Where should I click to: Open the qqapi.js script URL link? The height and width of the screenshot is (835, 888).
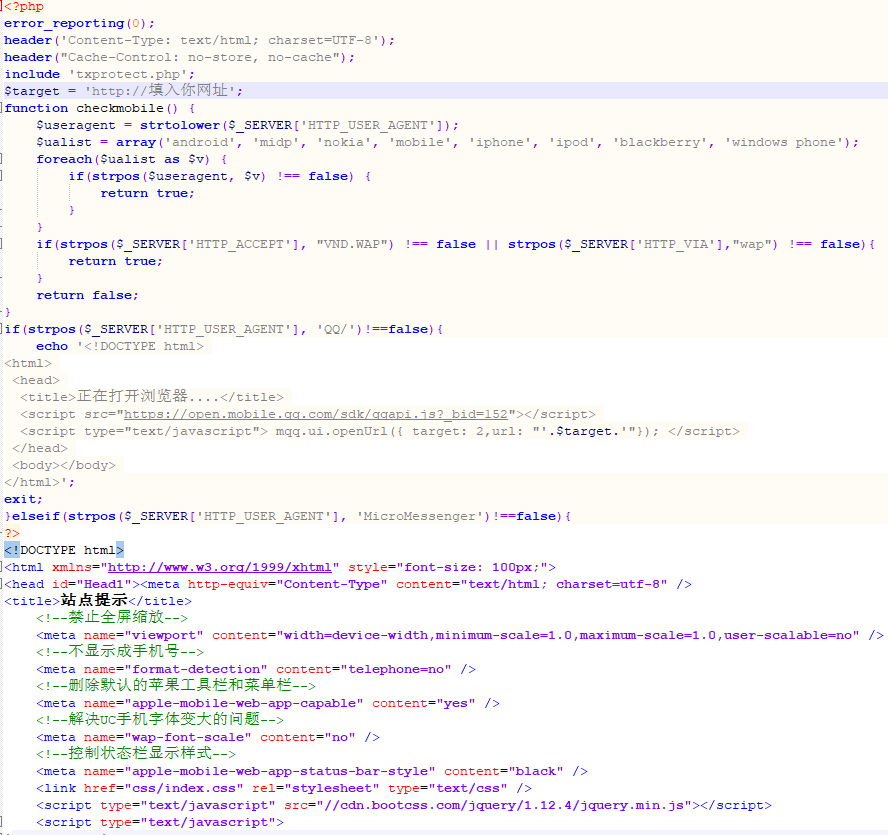pyautogui.click(x=315, y=415)
